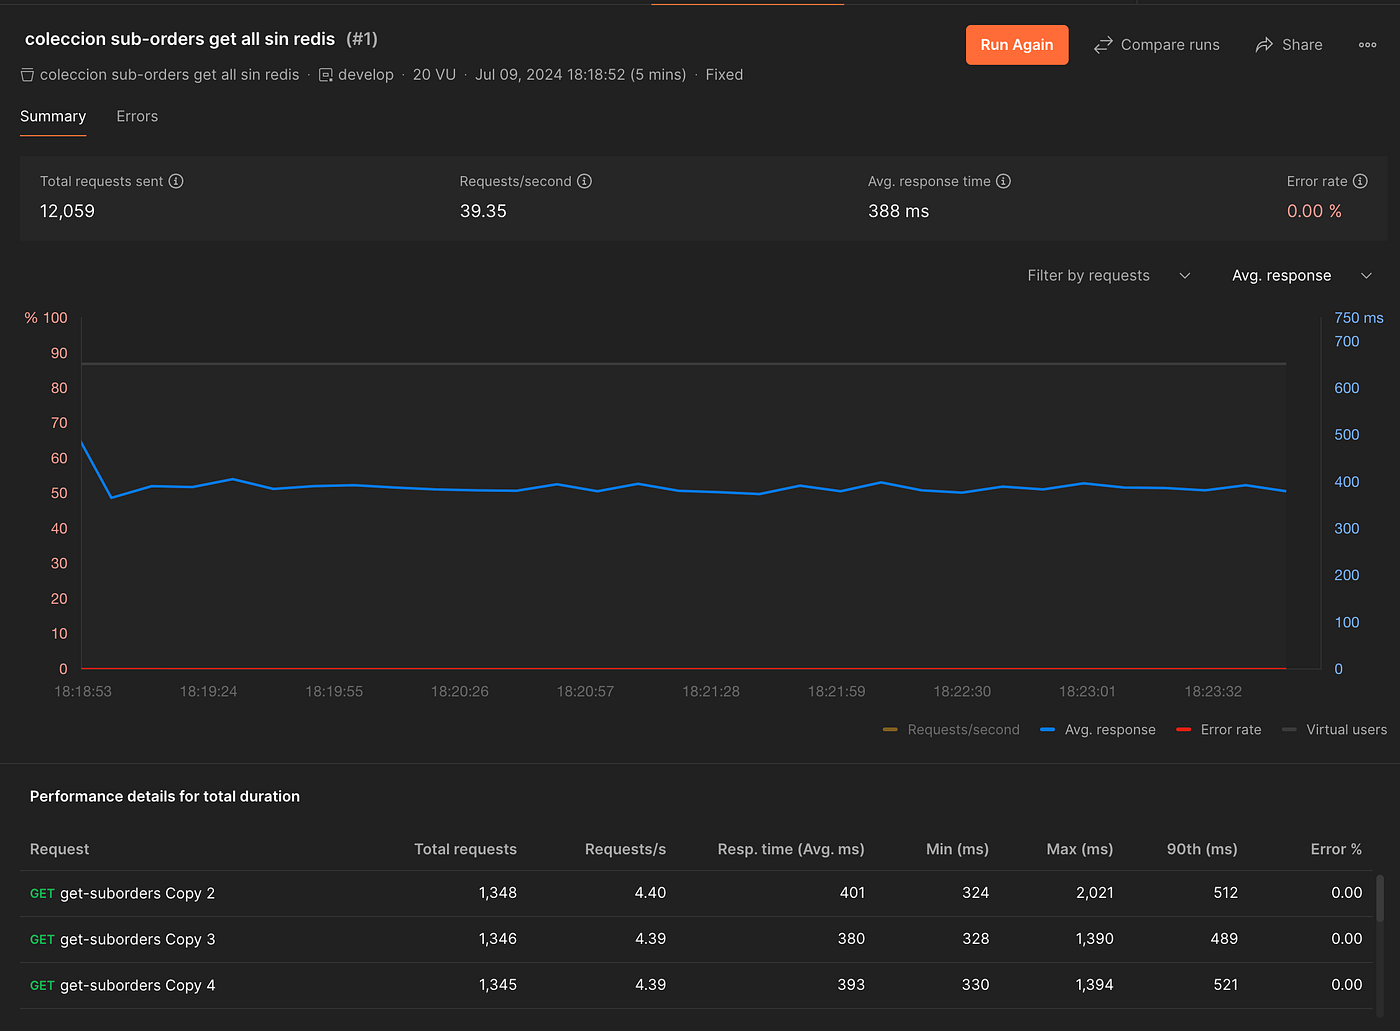Click the Request column header
The width and height of the screenshot is (1400, 1031).
(59, 849)
